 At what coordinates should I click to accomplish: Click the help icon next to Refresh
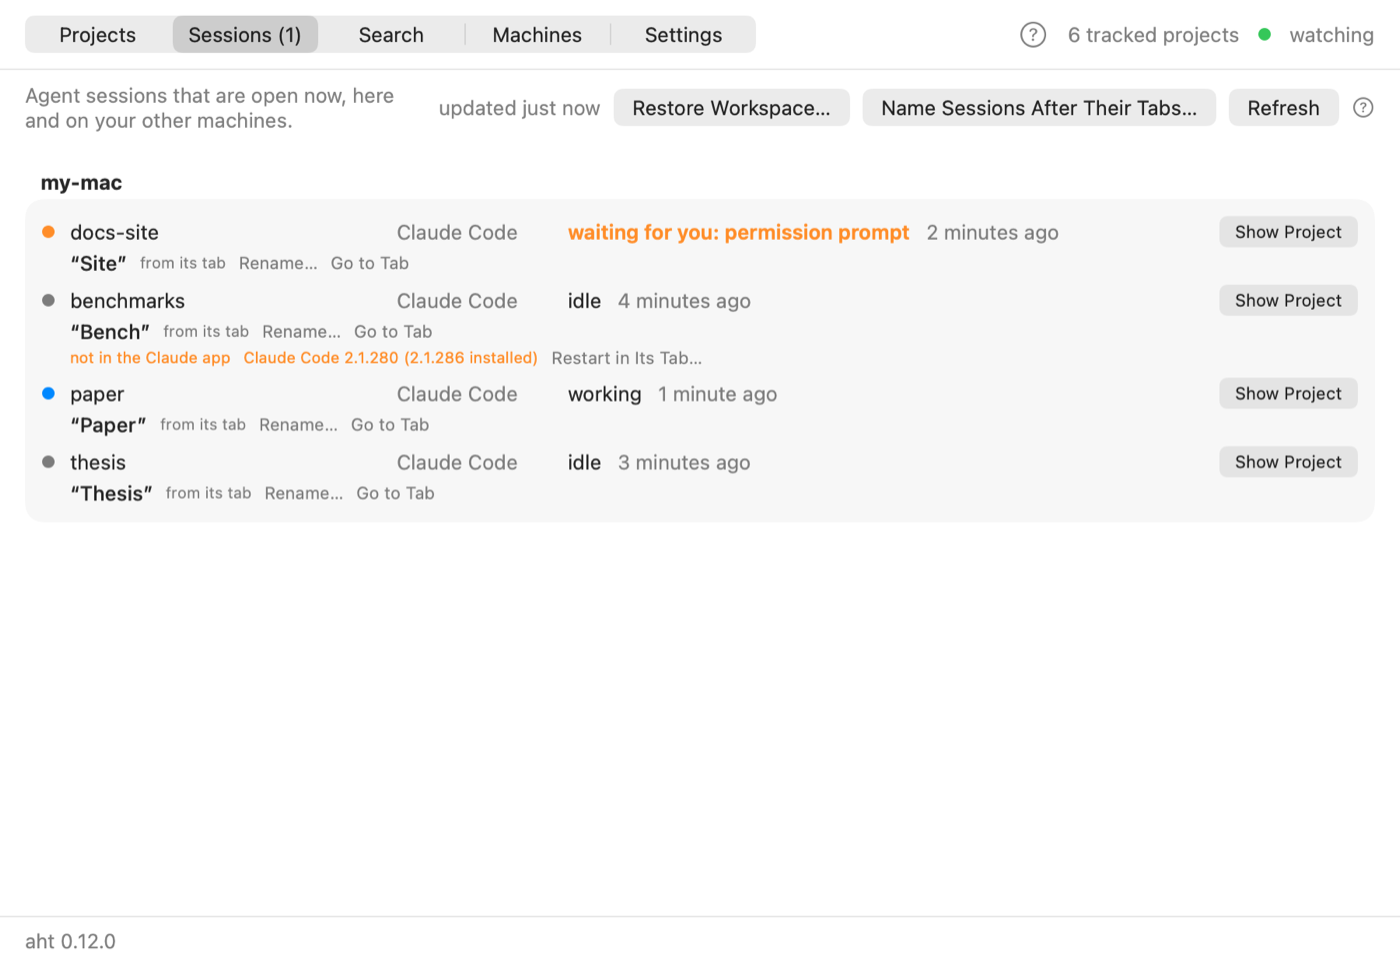(1363, 108)
